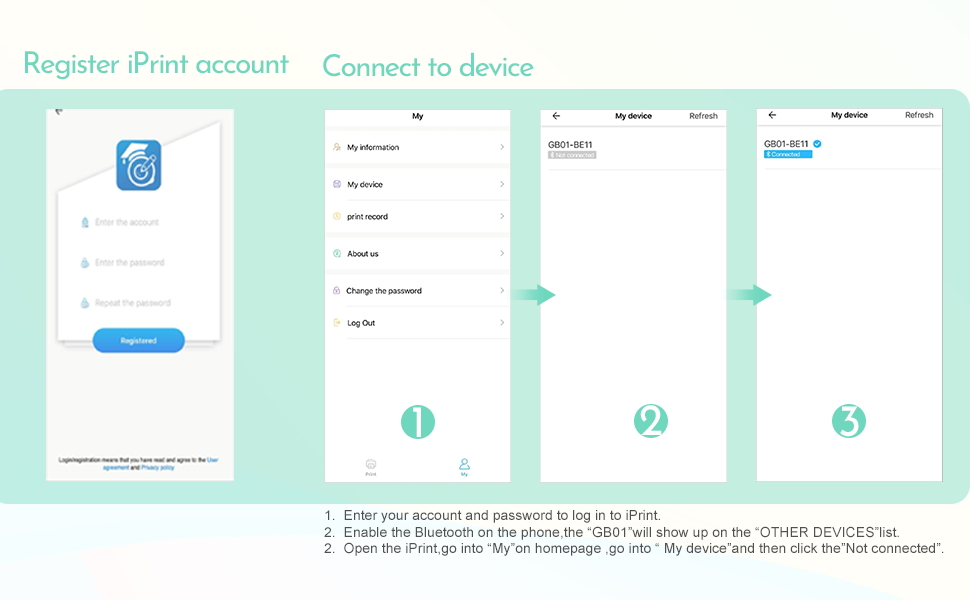Click the My information person icon

pyautogui.click(x=337, y=147)
